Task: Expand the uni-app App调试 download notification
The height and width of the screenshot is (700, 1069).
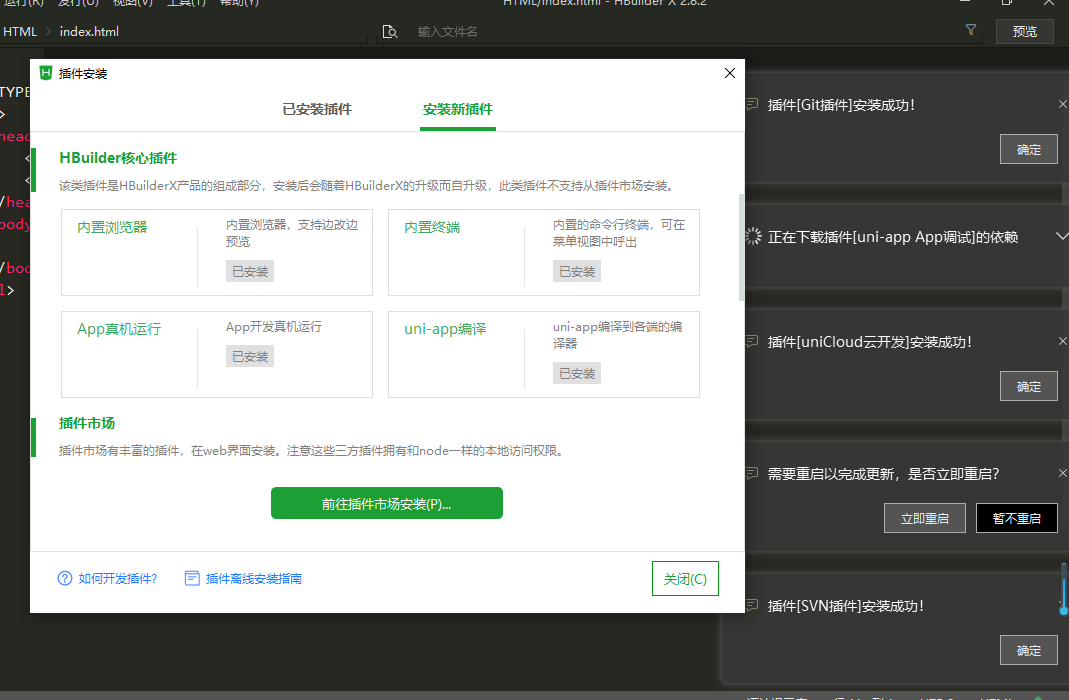Action: click(1062, 237)
